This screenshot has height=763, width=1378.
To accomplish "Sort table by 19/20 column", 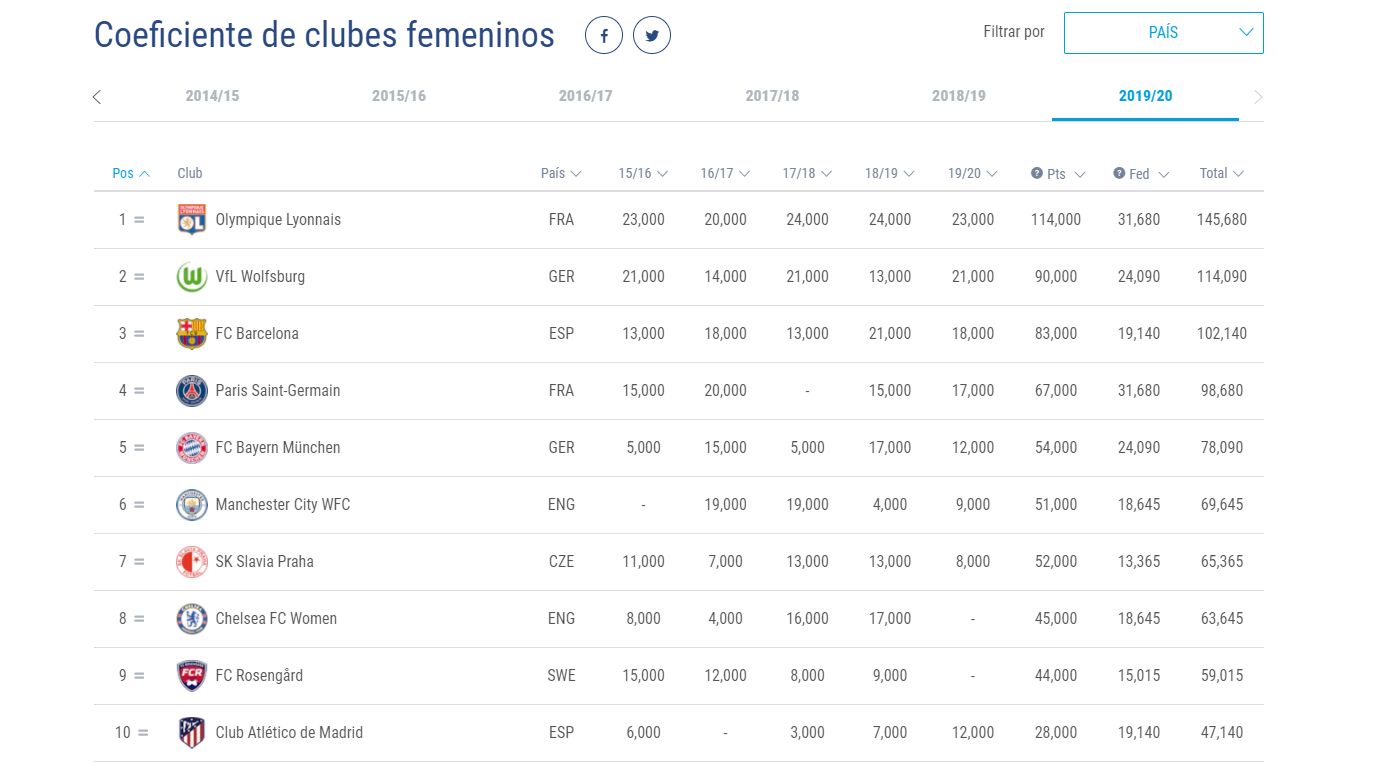I will pyautogui.click(x=973, y=173).
